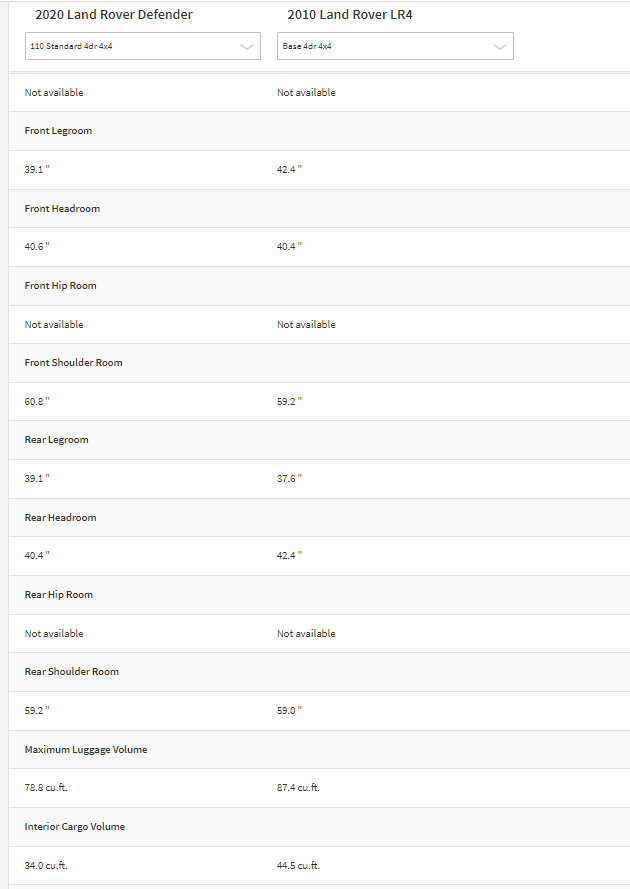Select the Rear Headroom row label

pyautogui.click(x=61, y=518)
